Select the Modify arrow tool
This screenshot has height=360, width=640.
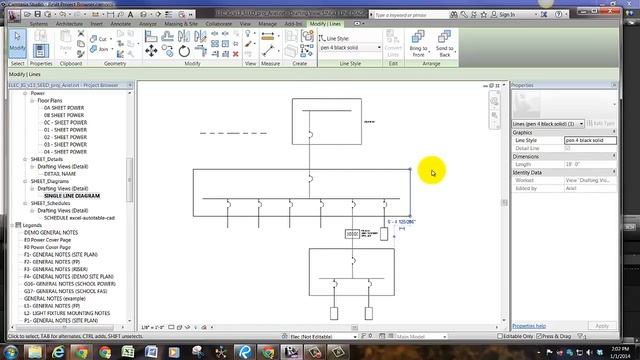point(17,43)
